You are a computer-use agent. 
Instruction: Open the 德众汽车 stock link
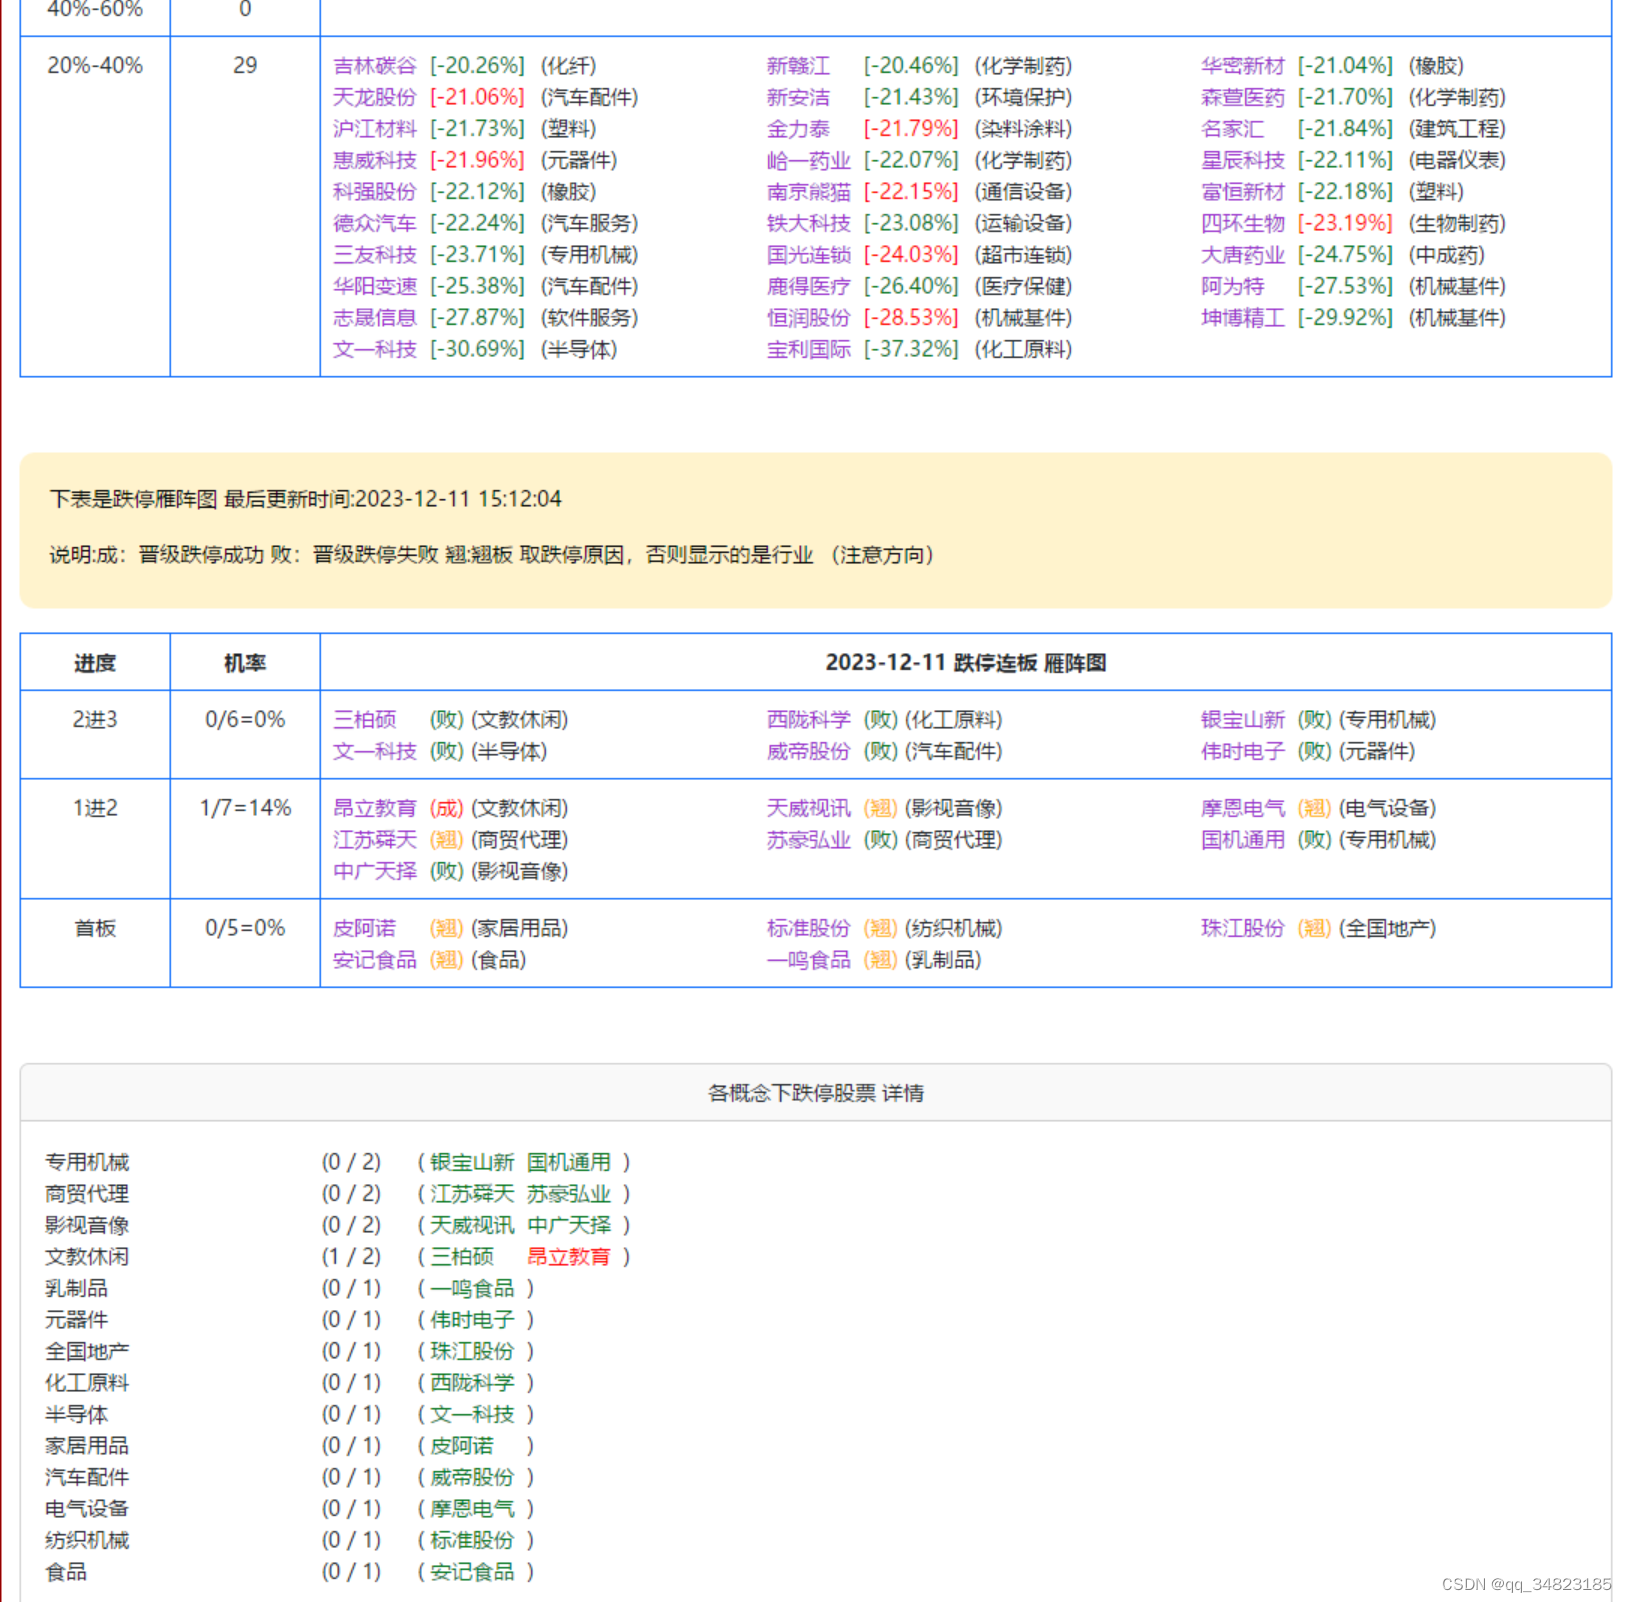(x=374, y=223)
